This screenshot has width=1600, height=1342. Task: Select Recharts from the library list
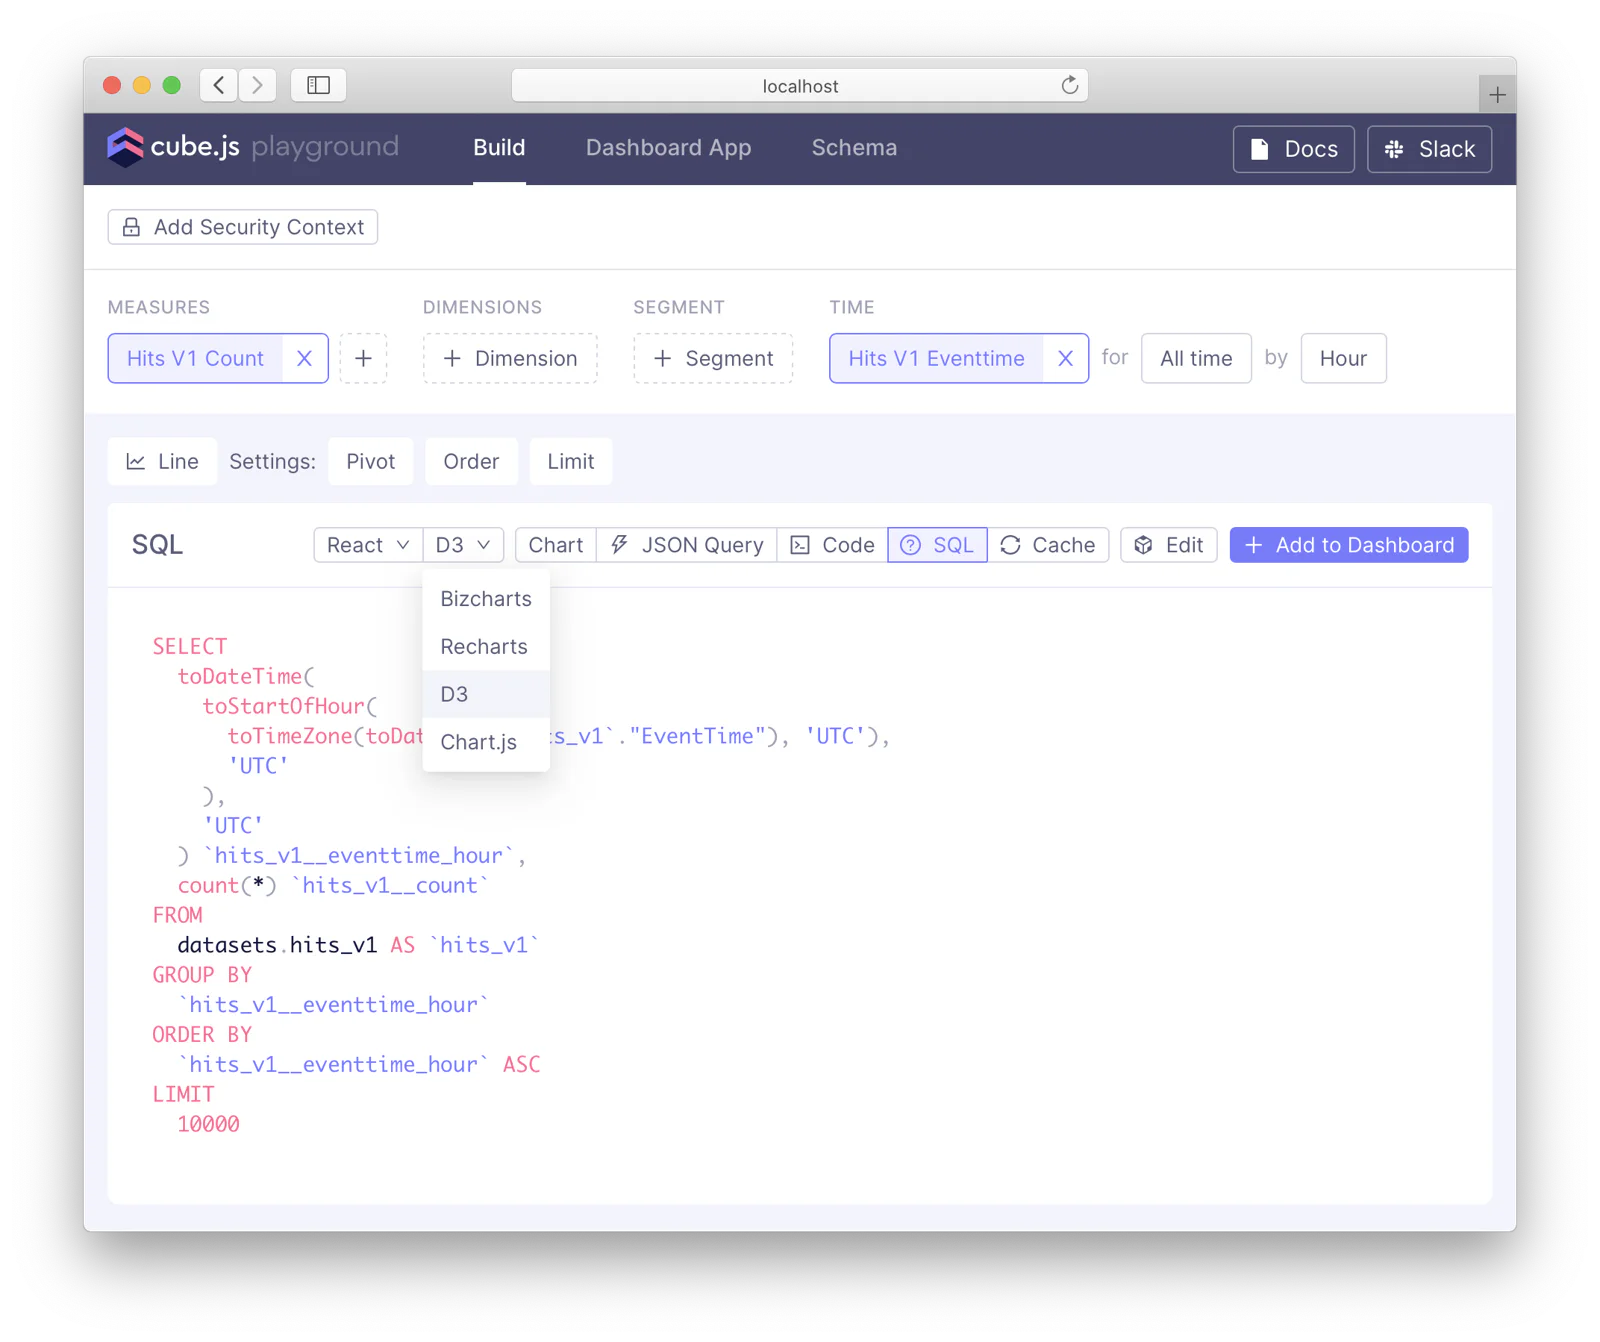tap(486, 646)
